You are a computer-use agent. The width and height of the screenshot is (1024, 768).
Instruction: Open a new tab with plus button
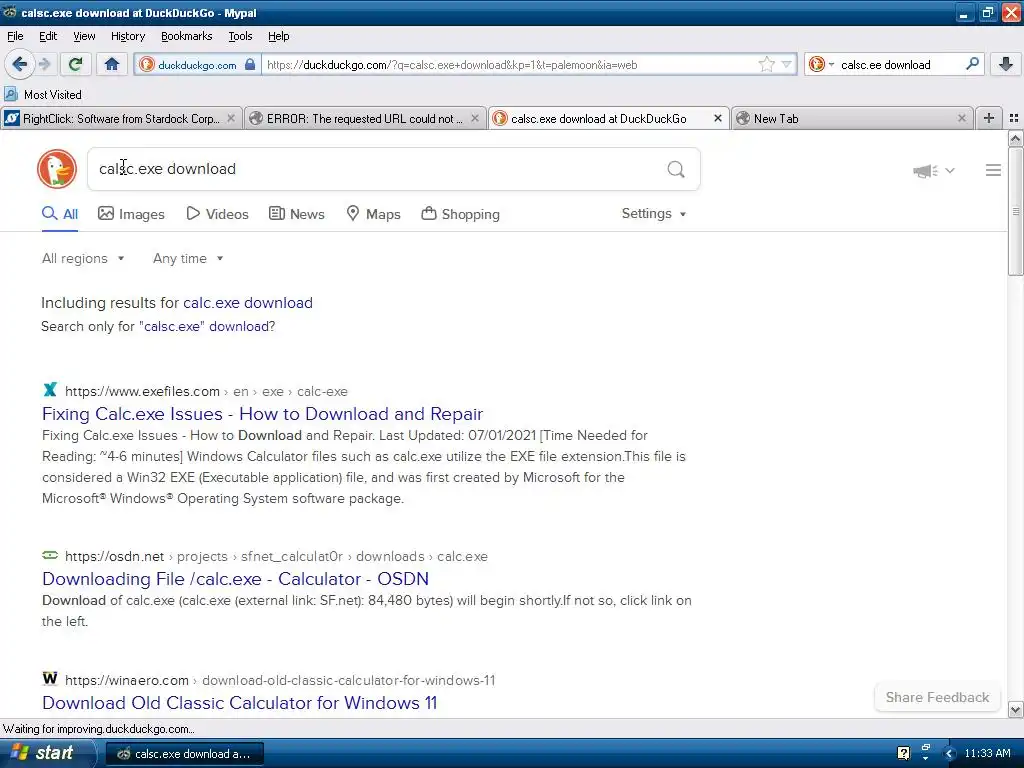coord(989,118)
